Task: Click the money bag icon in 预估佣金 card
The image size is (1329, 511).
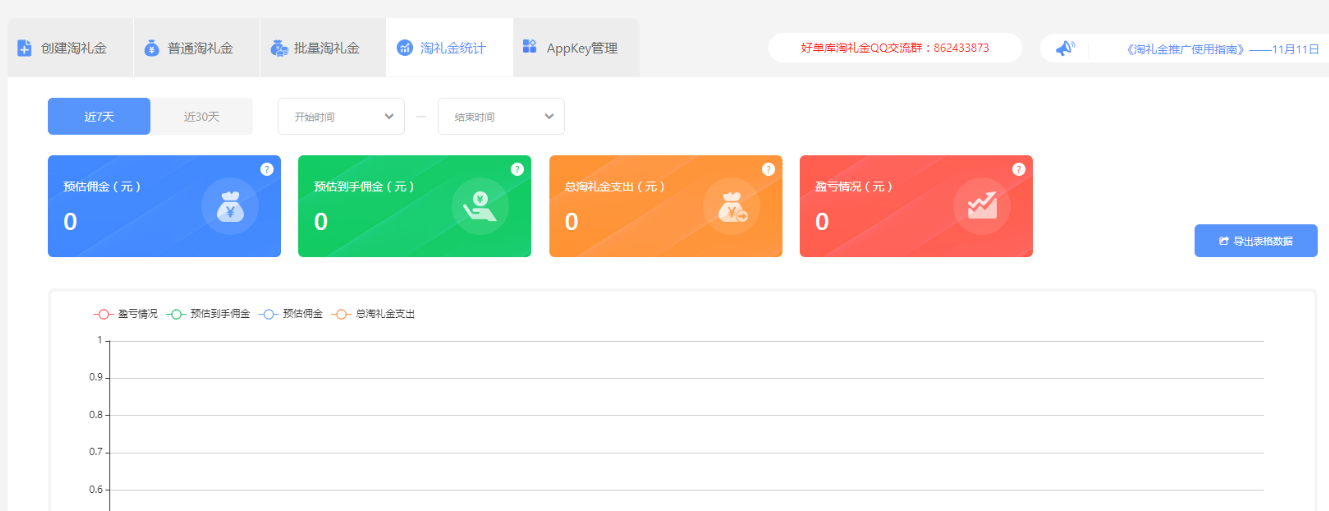Action: [230, 206]
